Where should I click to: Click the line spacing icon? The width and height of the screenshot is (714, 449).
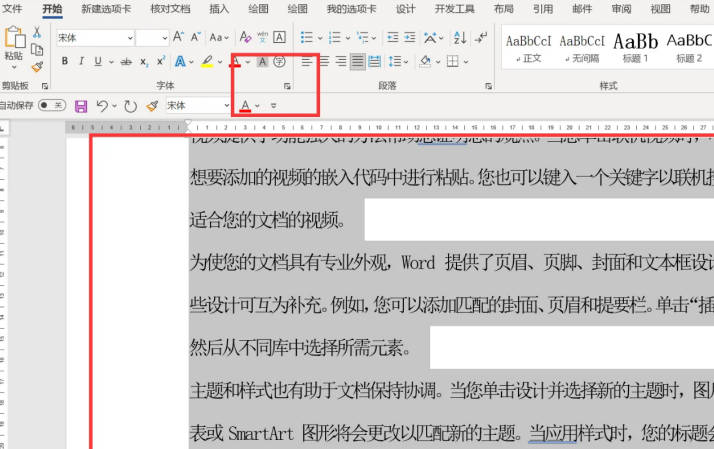395,61
